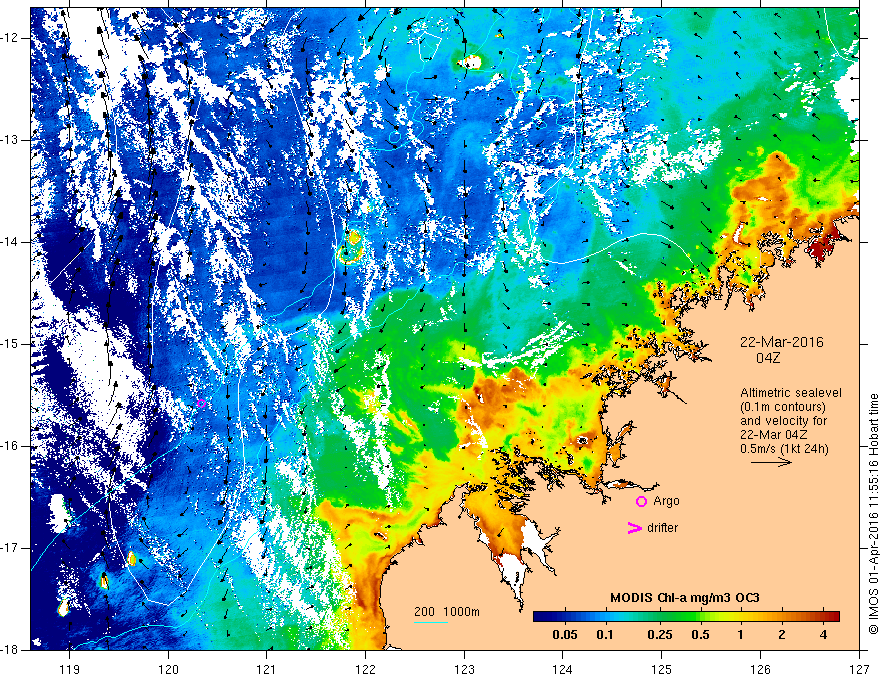Click the "and velocity for" text line
The image size is (880, 680).
pyautogui.click(x=783, y=421)
